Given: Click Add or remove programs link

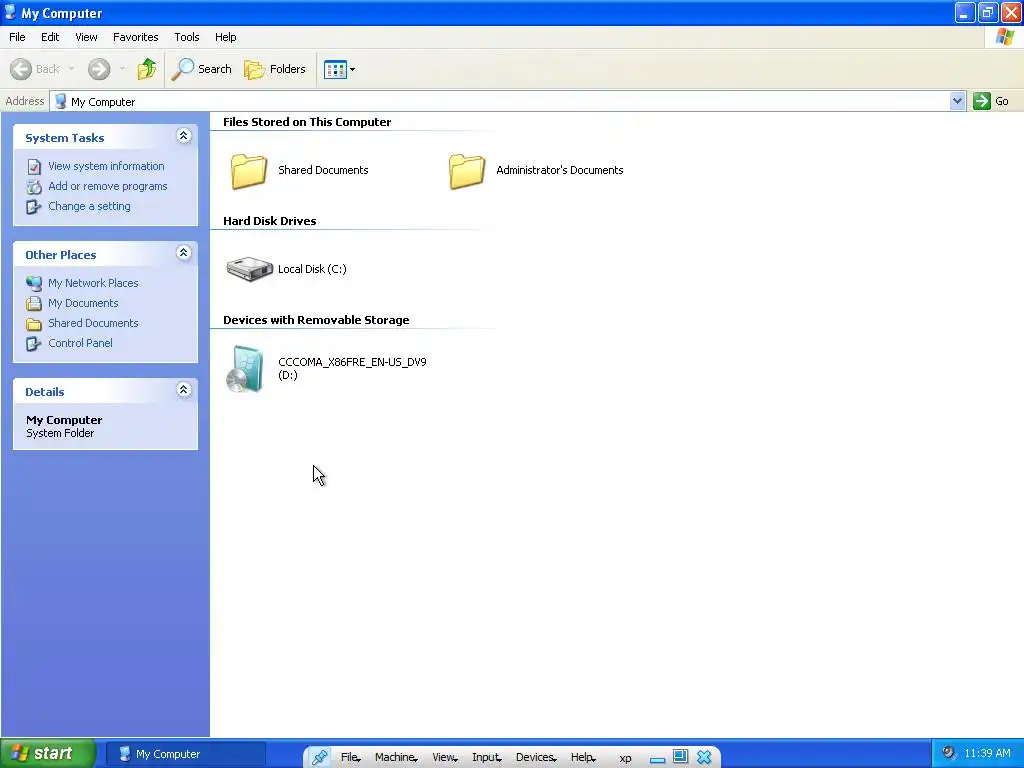Looking at the screenshot, I should tap(108, 186).
